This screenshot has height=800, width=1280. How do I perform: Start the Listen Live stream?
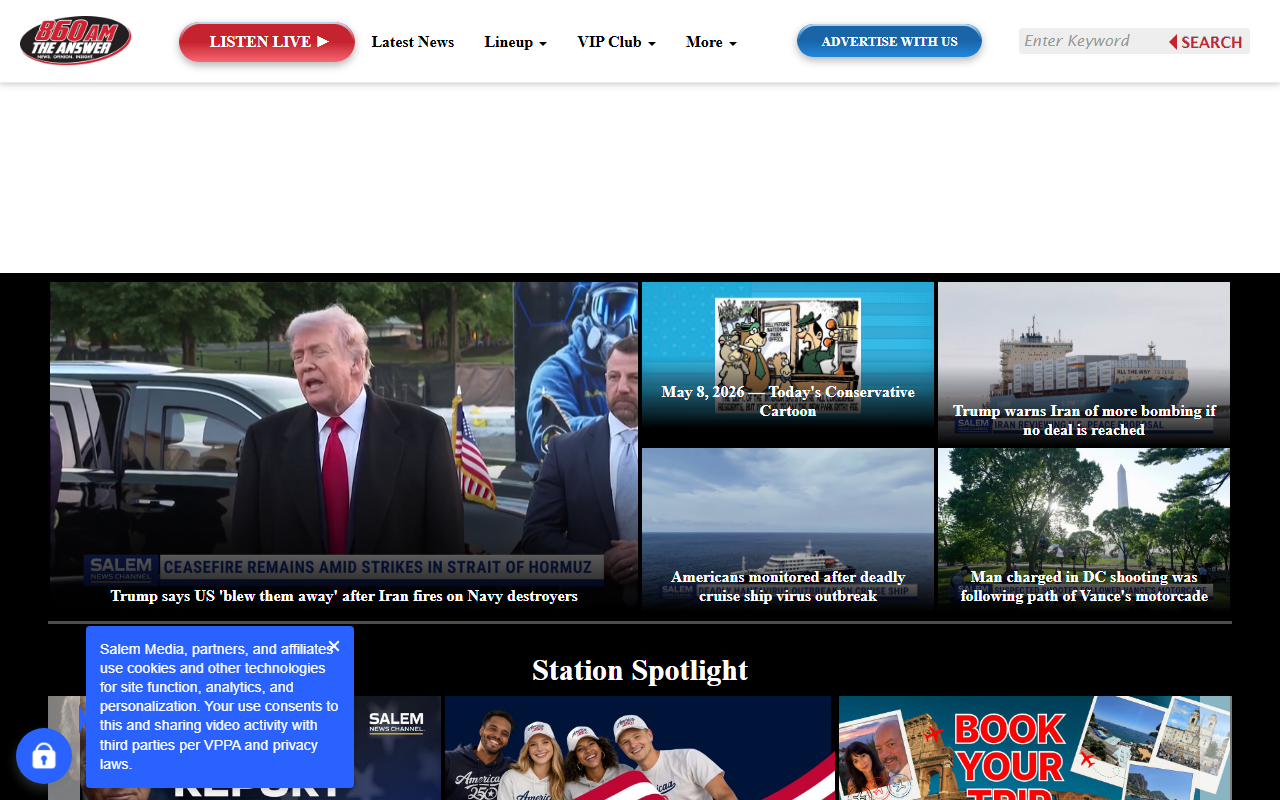pyautogui.click(x=267, y=42)
